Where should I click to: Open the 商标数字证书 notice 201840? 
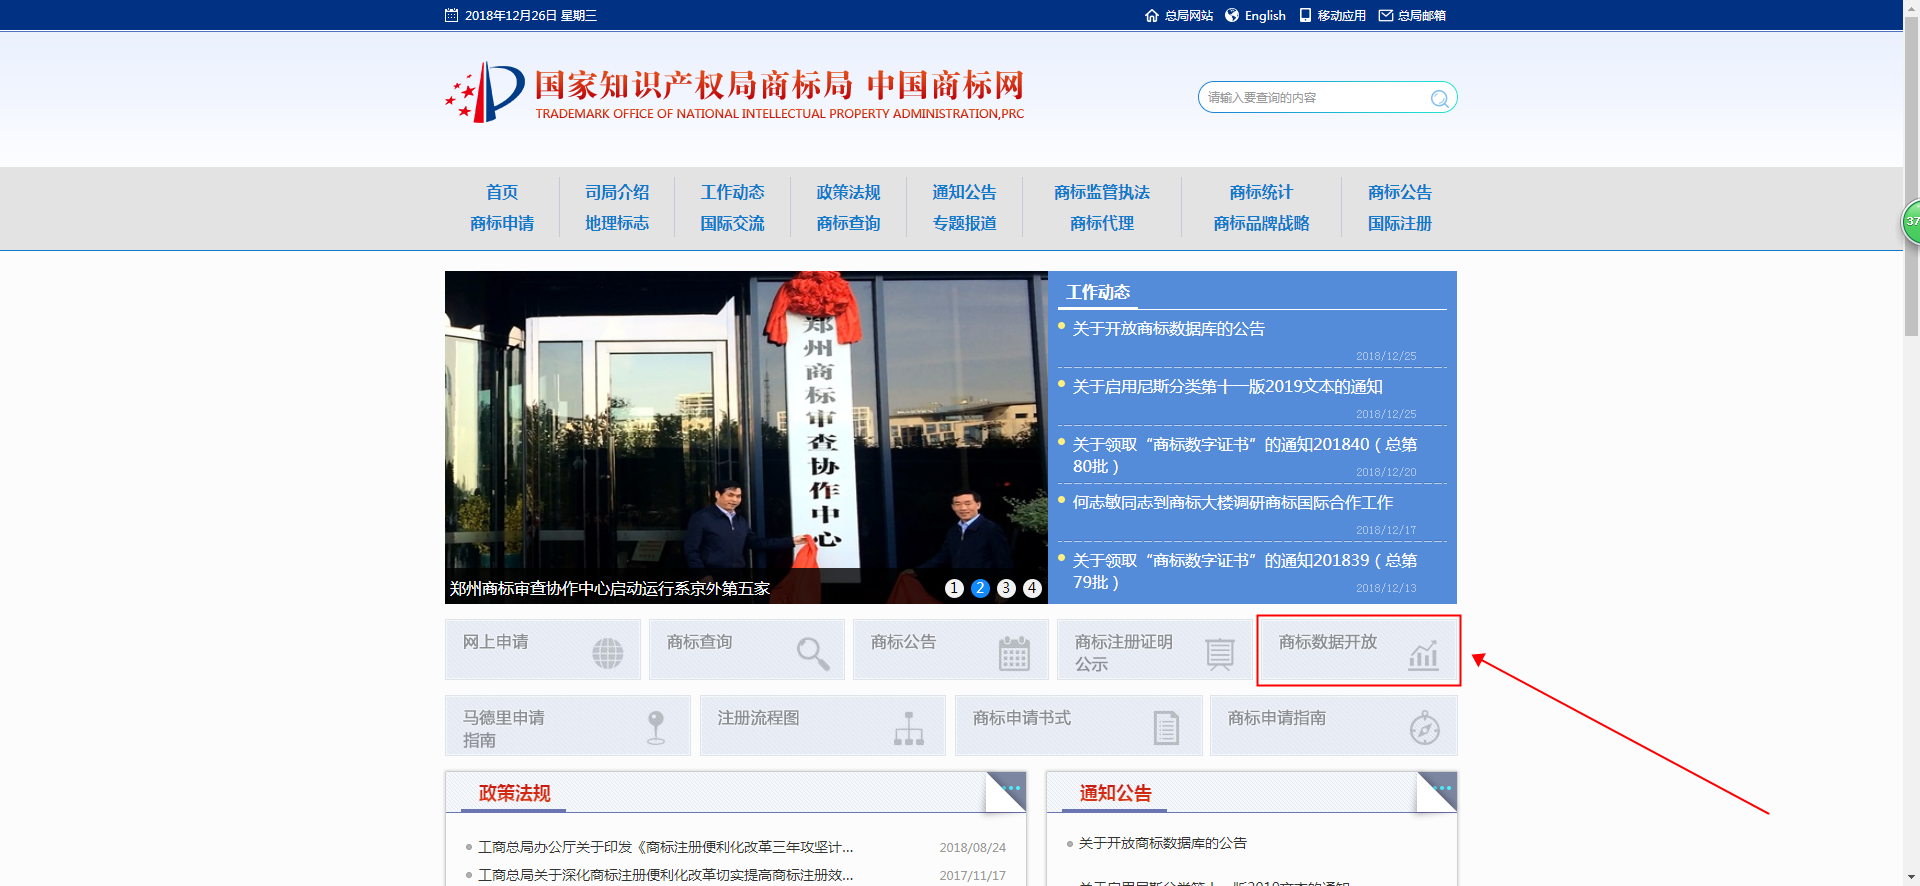pos(1244,455)
